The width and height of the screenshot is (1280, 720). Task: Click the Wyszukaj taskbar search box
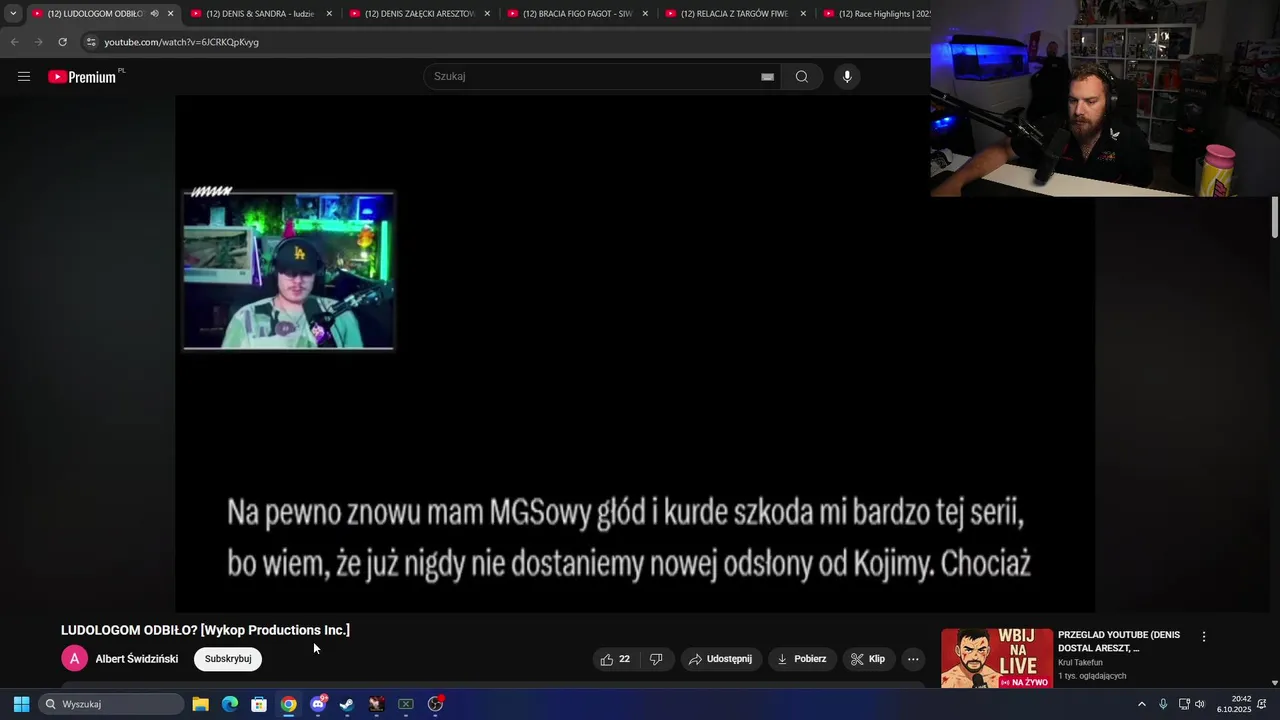(111, 704)
